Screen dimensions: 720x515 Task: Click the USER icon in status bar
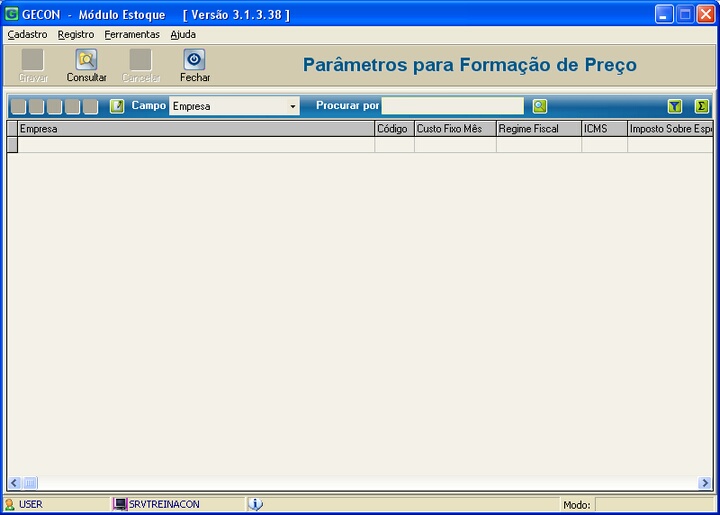tap(10, 504)
